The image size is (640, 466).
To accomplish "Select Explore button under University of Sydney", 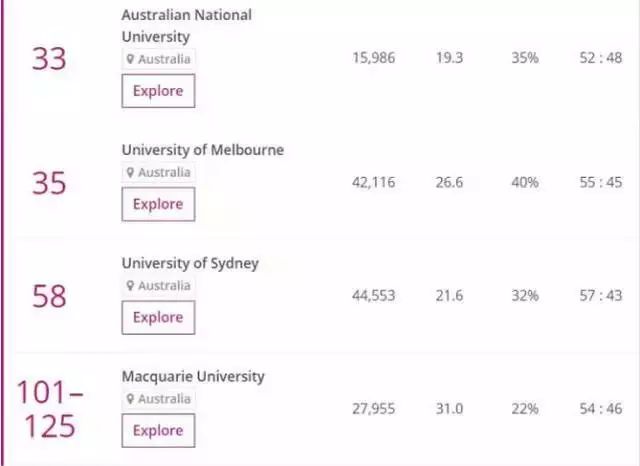I will [158, 317].
